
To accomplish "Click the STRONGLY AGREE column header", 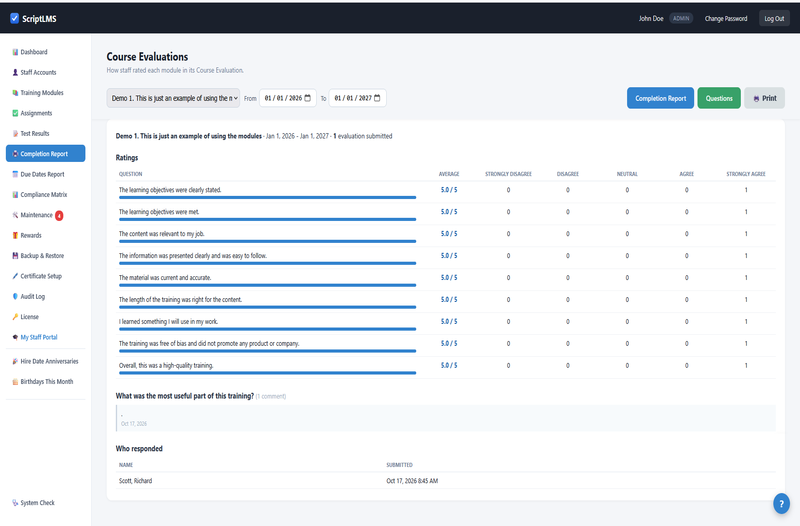I will (746, 174).
